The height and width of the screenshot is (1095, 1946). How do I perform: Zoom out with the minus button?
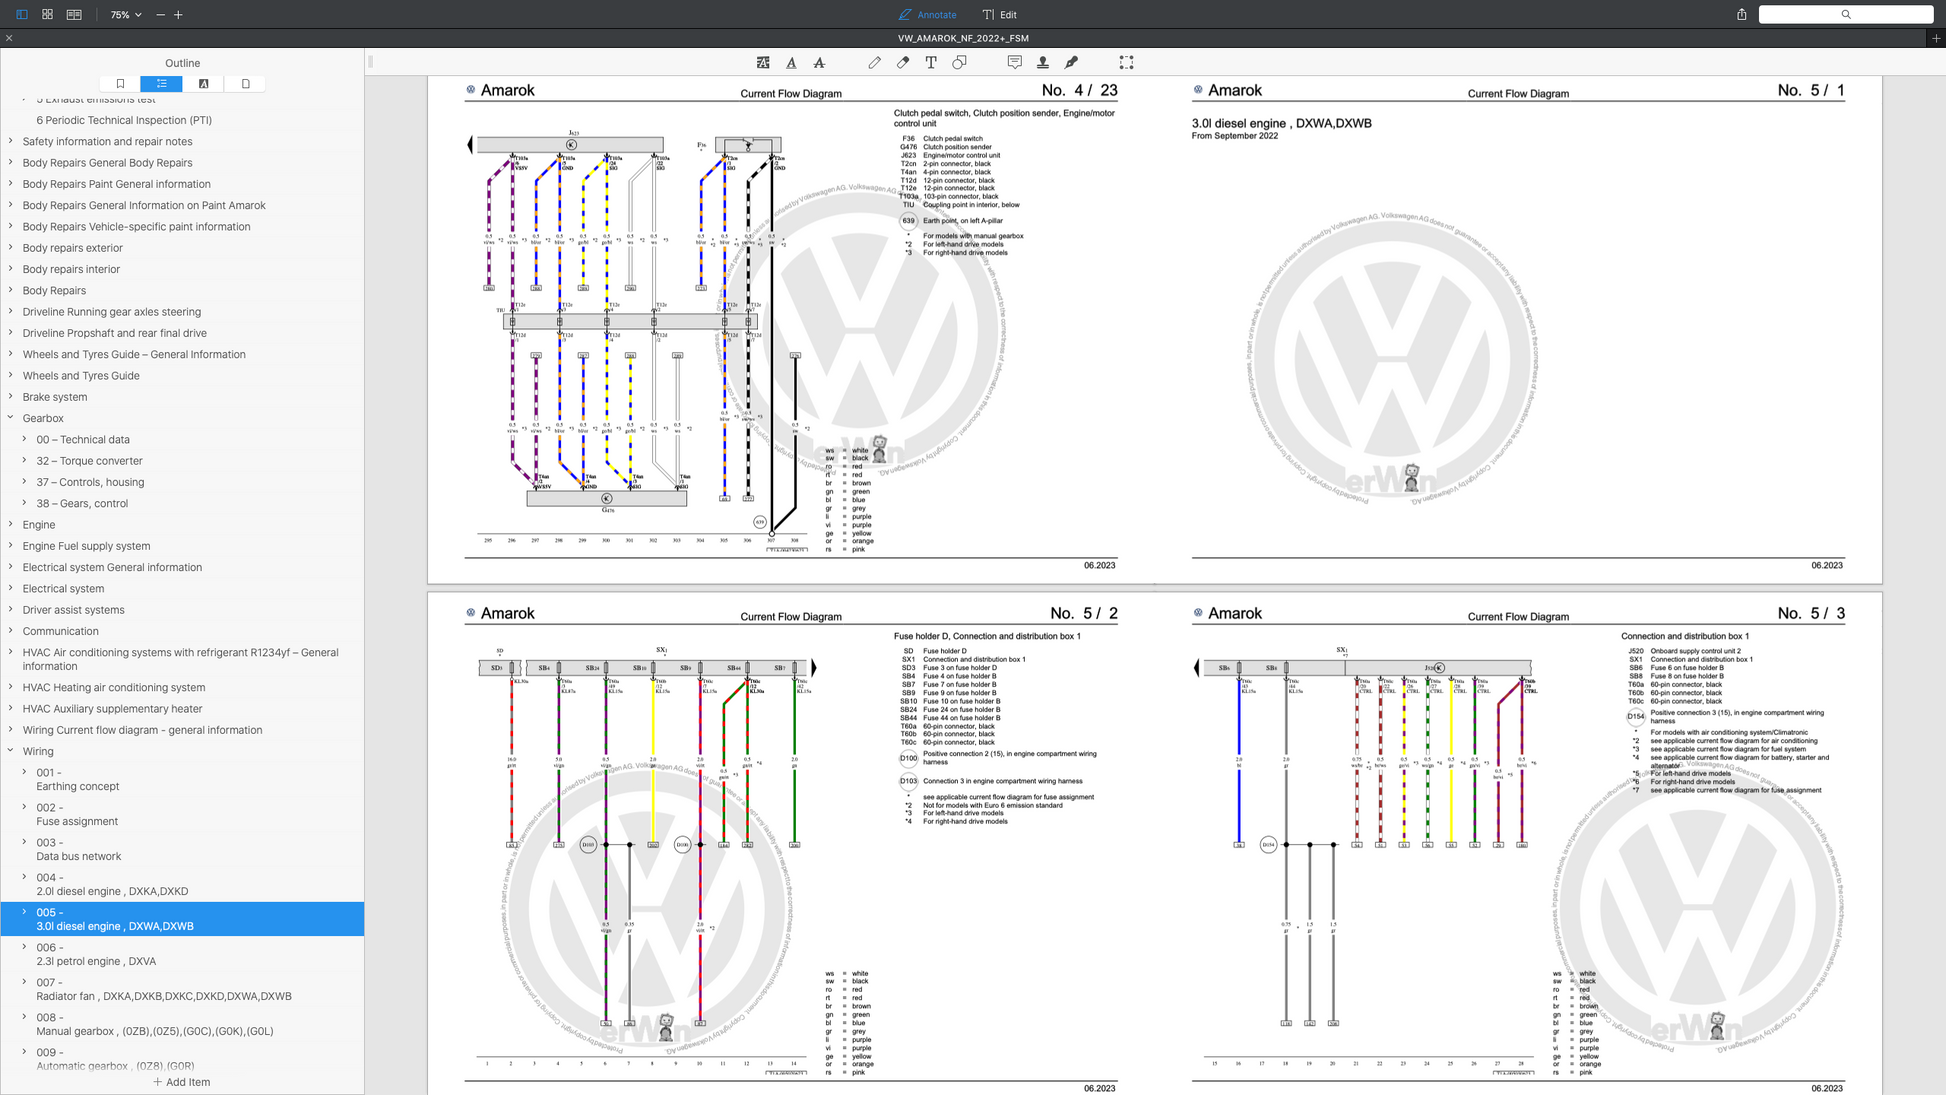point(161,15)
